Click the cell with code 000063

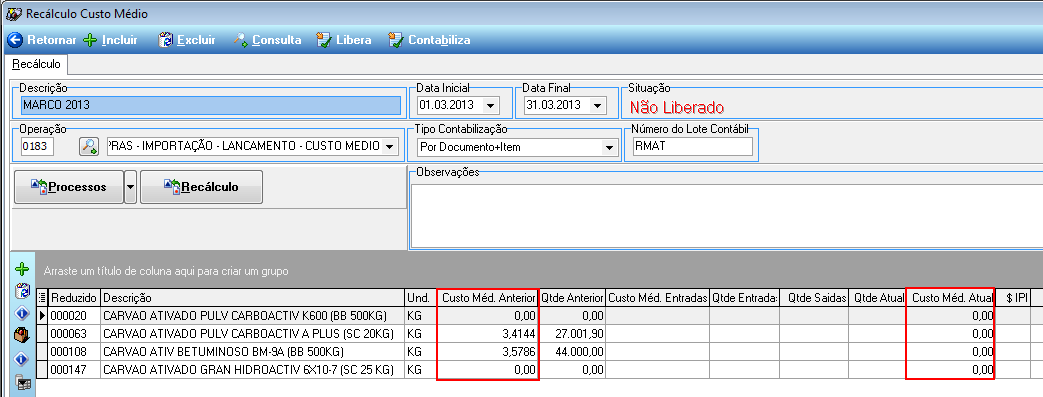[x=74, y=333]
